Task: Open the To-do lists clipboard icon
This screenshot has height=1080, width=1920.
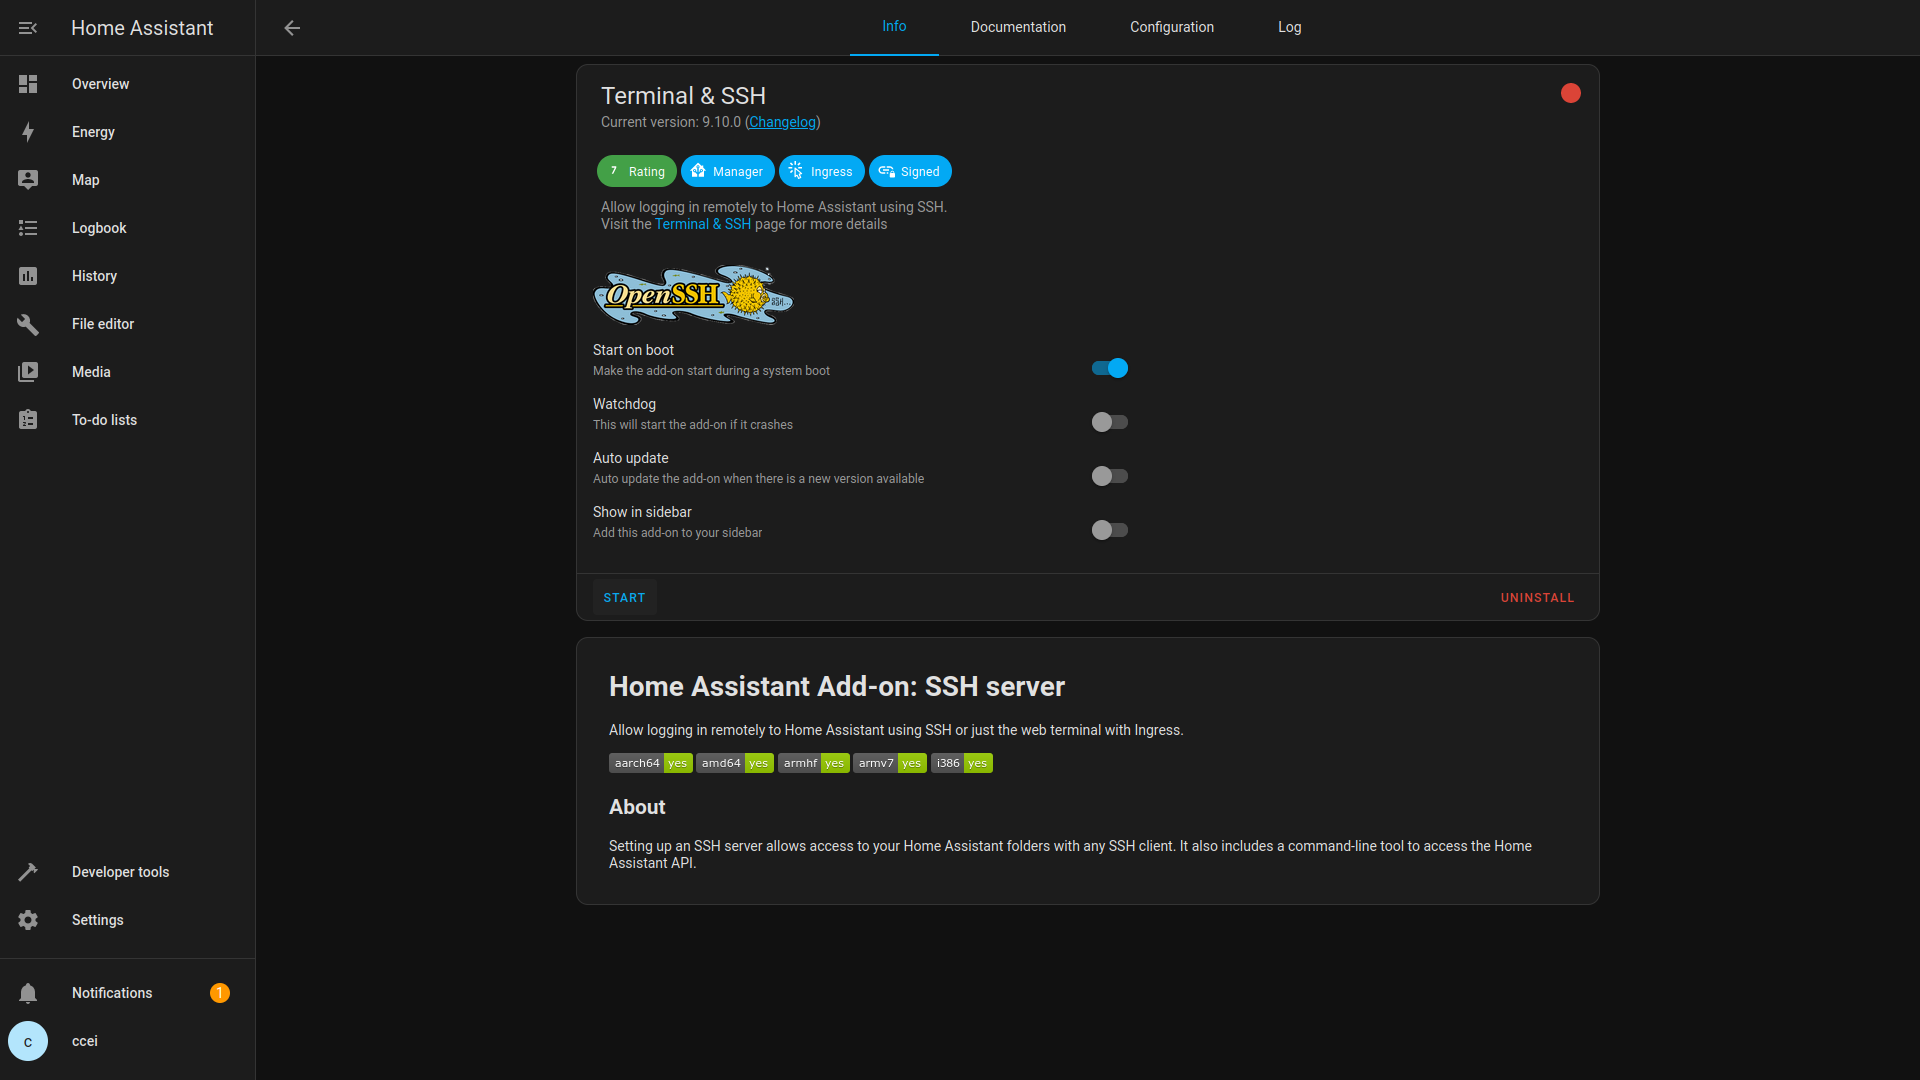Action: (x=28, y=420)
